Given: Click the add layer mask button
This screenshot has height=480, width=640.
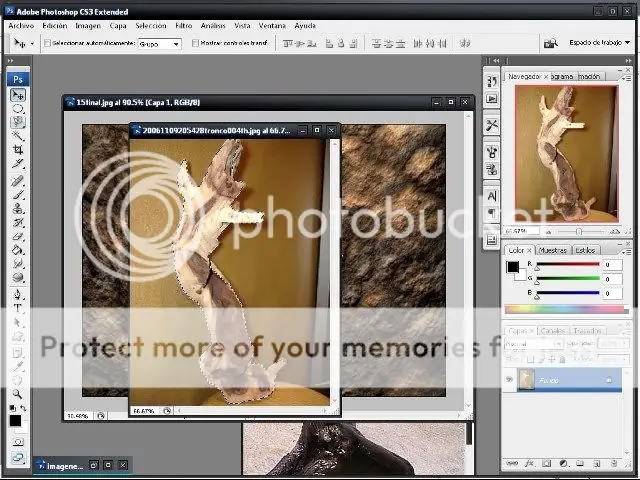Looking at the screenshot, I should [546, 463].
